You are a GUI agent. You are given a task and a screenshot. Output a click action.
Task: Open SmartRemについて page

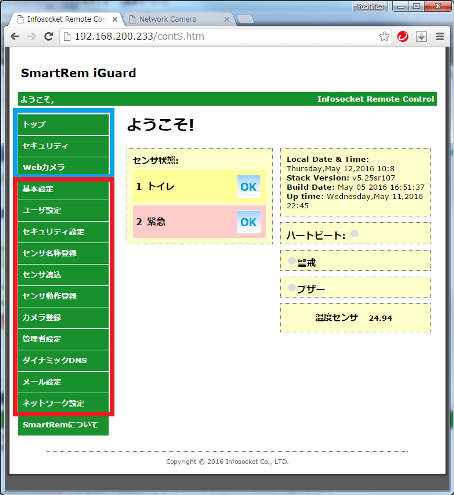[x=63, y=425]
